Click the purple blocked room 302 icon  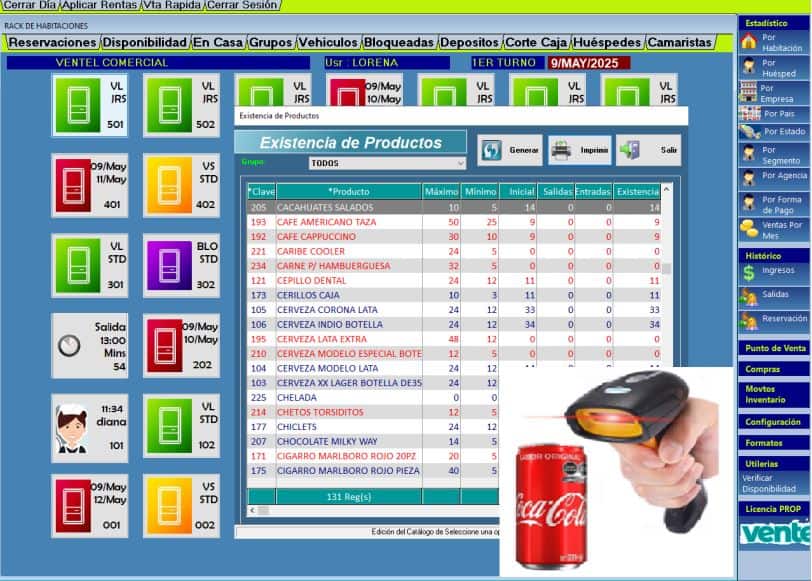(166, 265)
